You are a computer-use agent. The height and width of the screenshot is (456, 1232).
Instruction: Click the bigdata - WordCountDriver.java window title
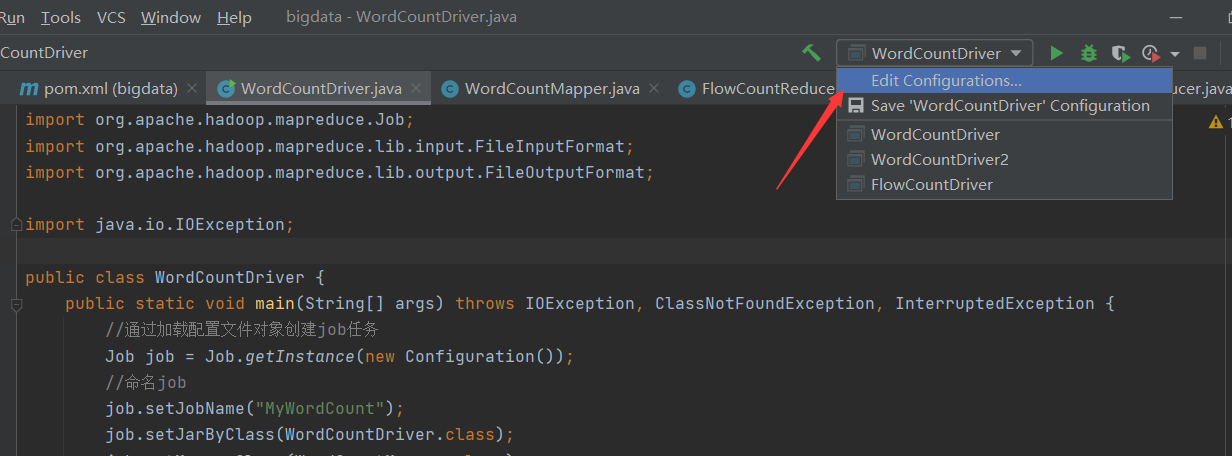click(x=402, y=17)
